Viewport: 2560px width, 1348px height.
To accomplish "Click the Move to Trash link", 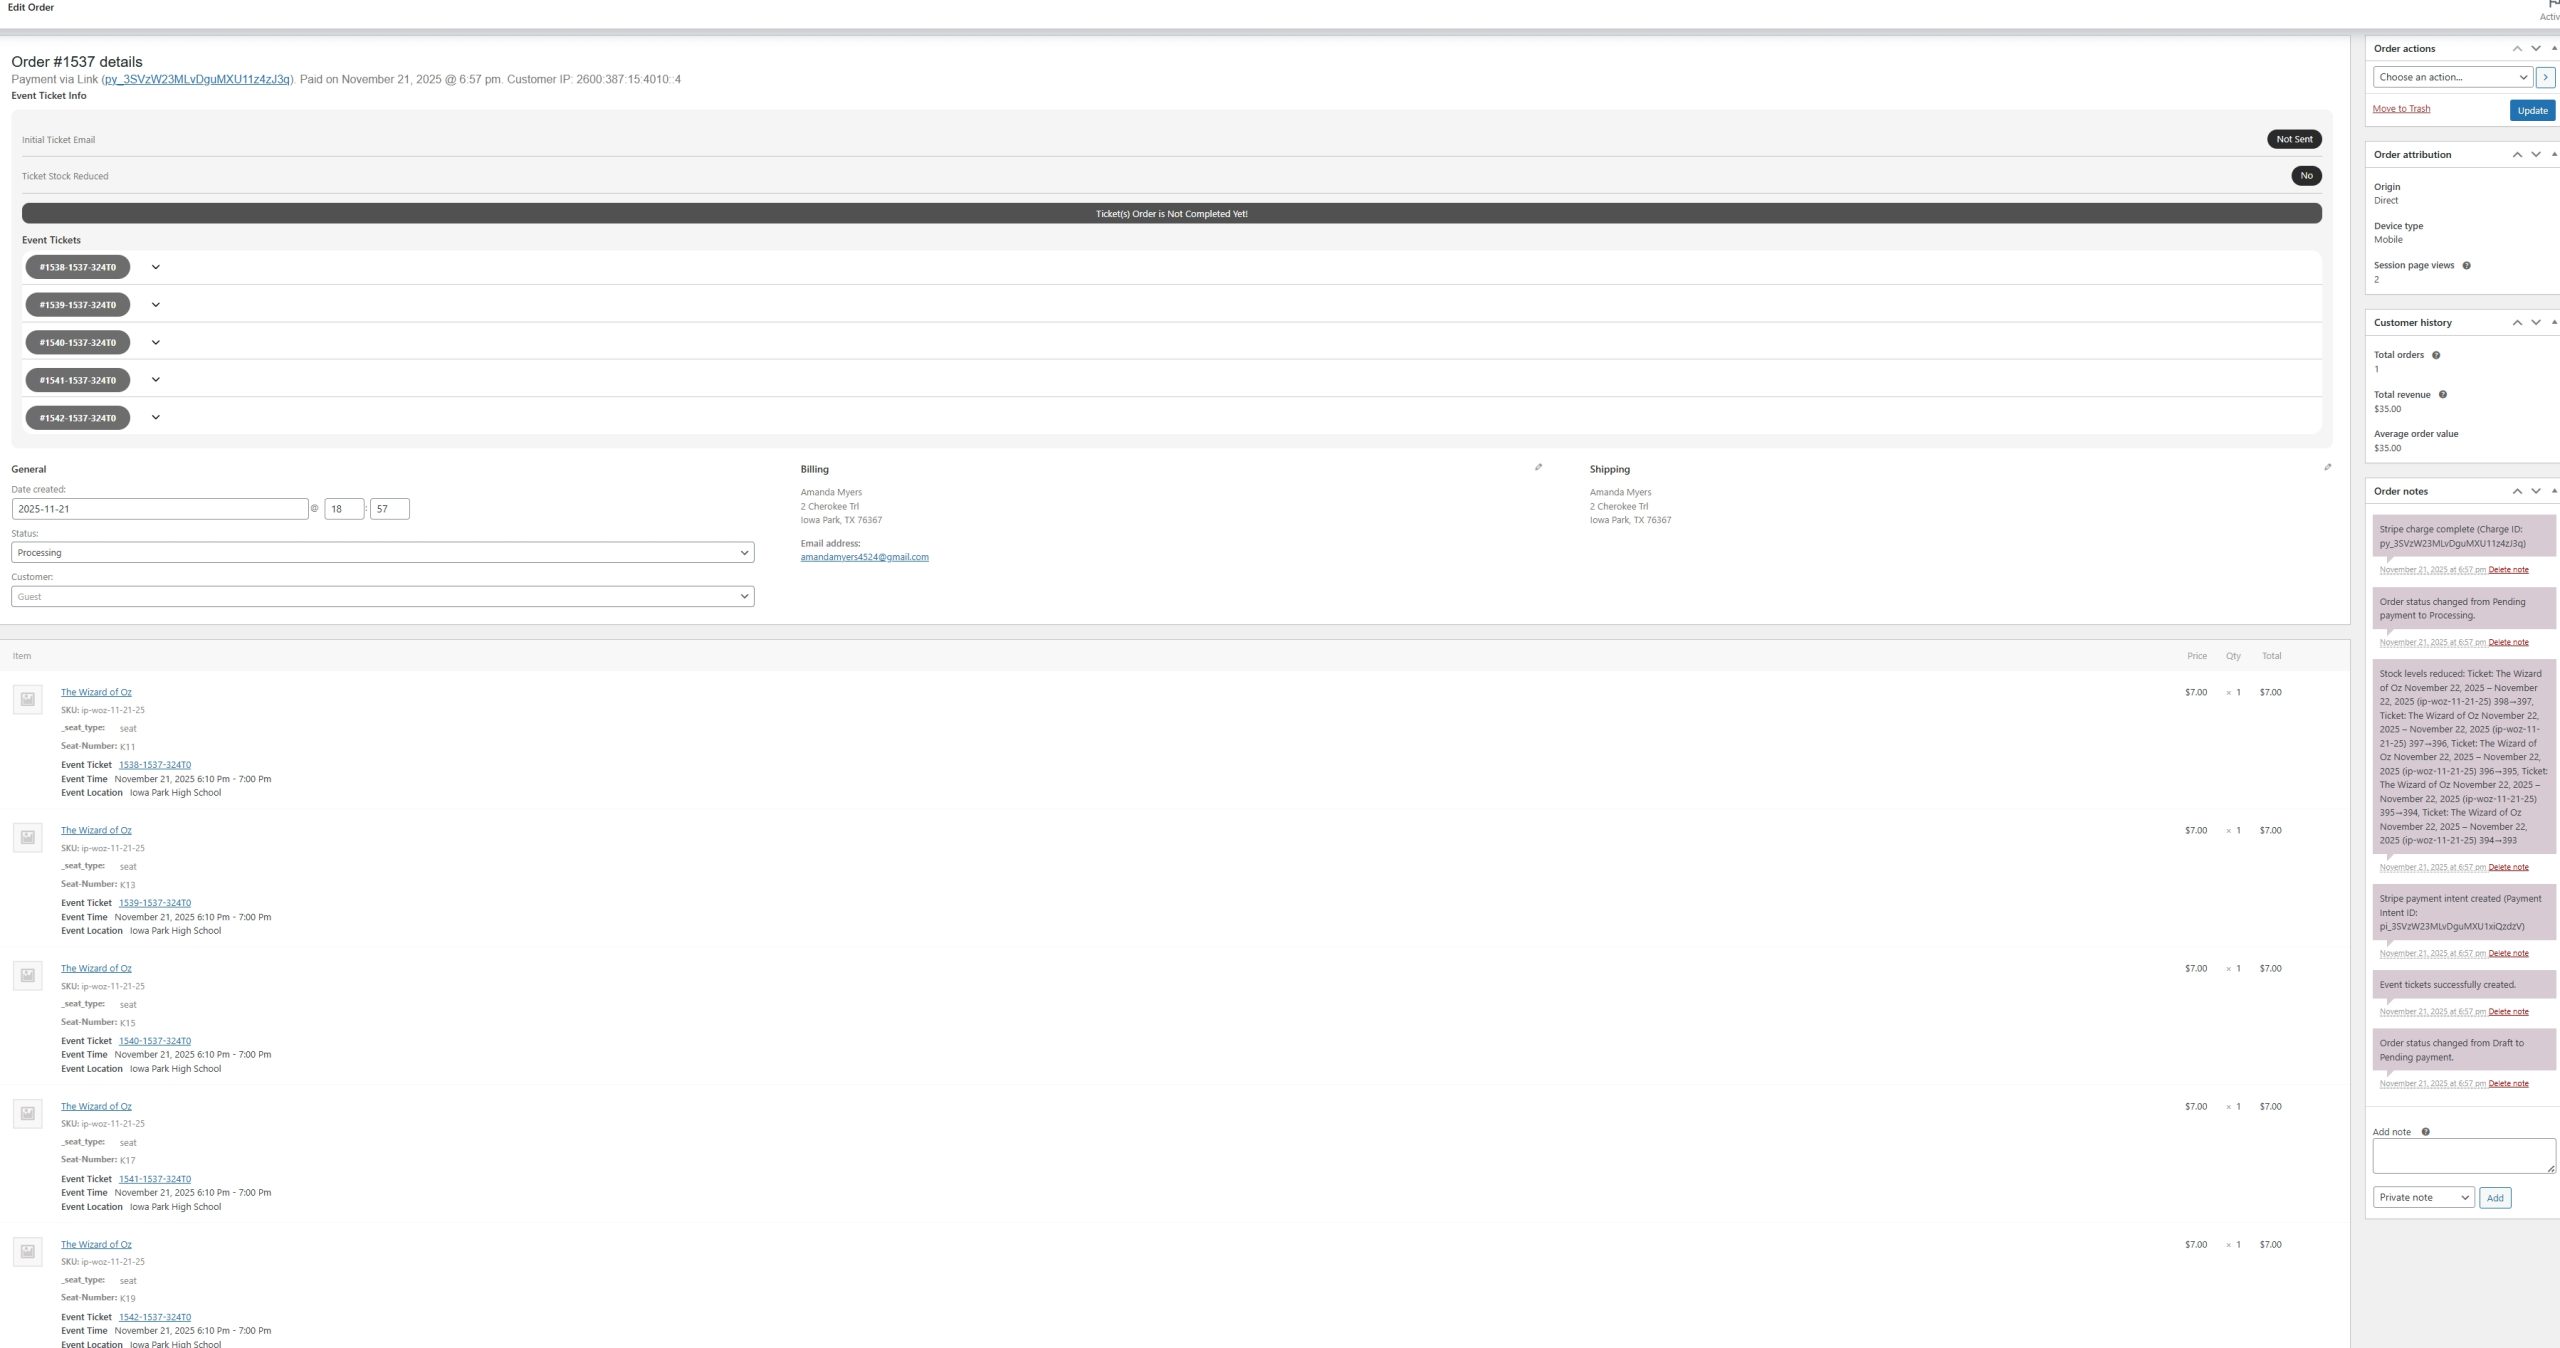I will pyautogui.click(x=2401, y=109).
